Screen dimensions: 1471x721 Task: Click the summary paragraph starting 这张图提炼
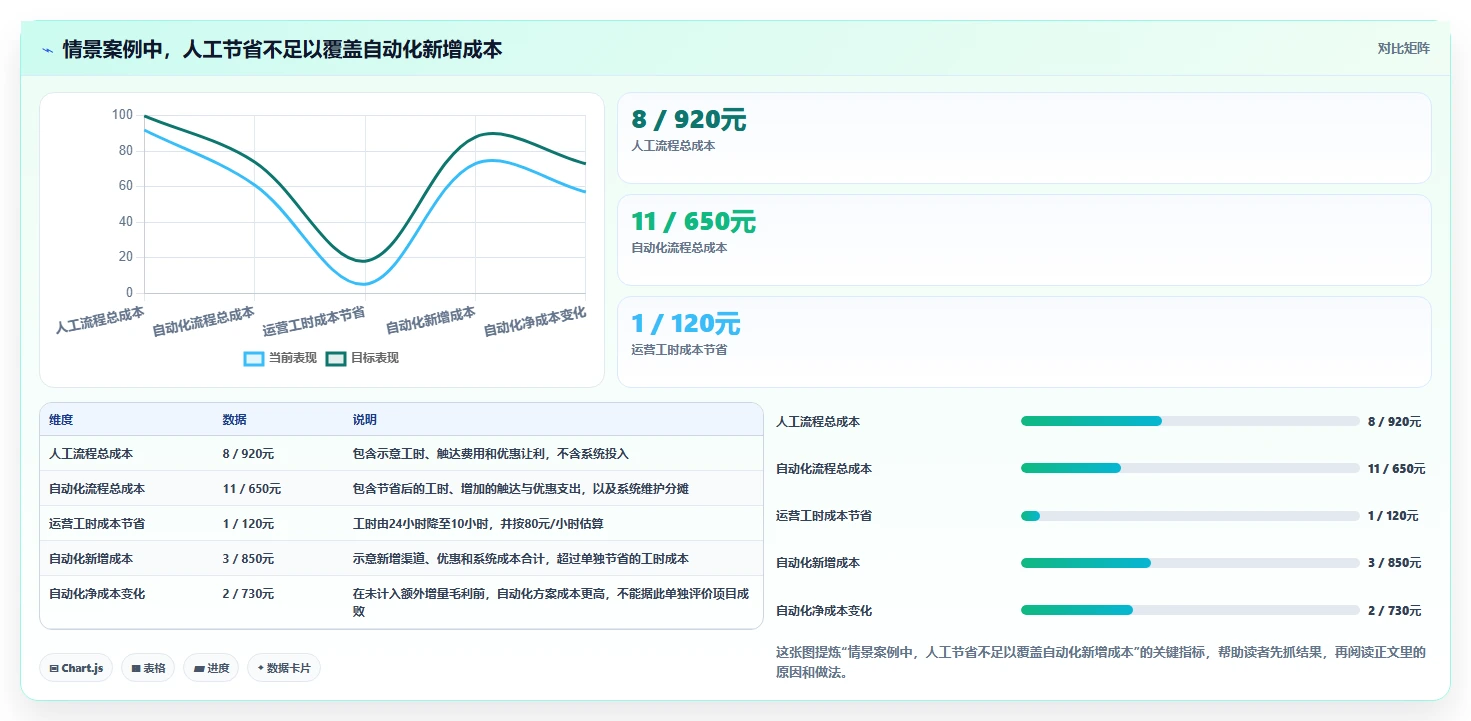pyautogui.click(x=1101, y=662)
